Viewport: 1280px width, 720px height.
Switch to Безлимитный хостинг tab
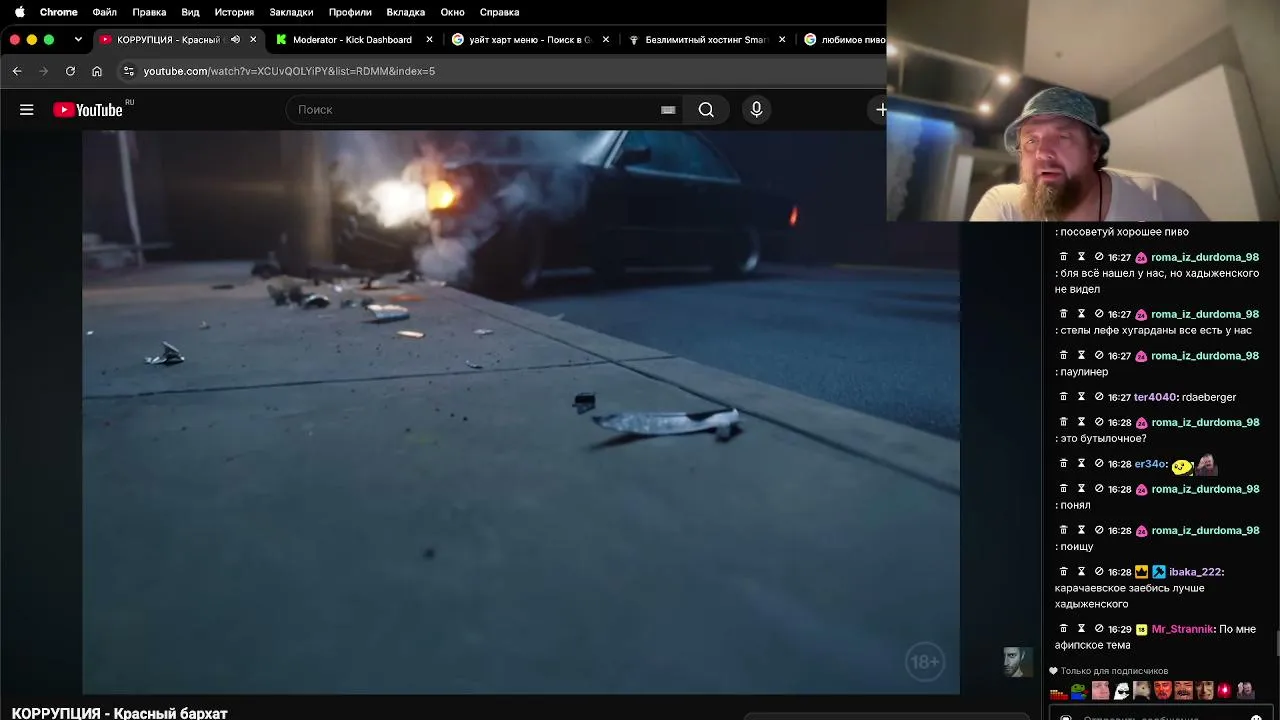click(x=704, y=40)
